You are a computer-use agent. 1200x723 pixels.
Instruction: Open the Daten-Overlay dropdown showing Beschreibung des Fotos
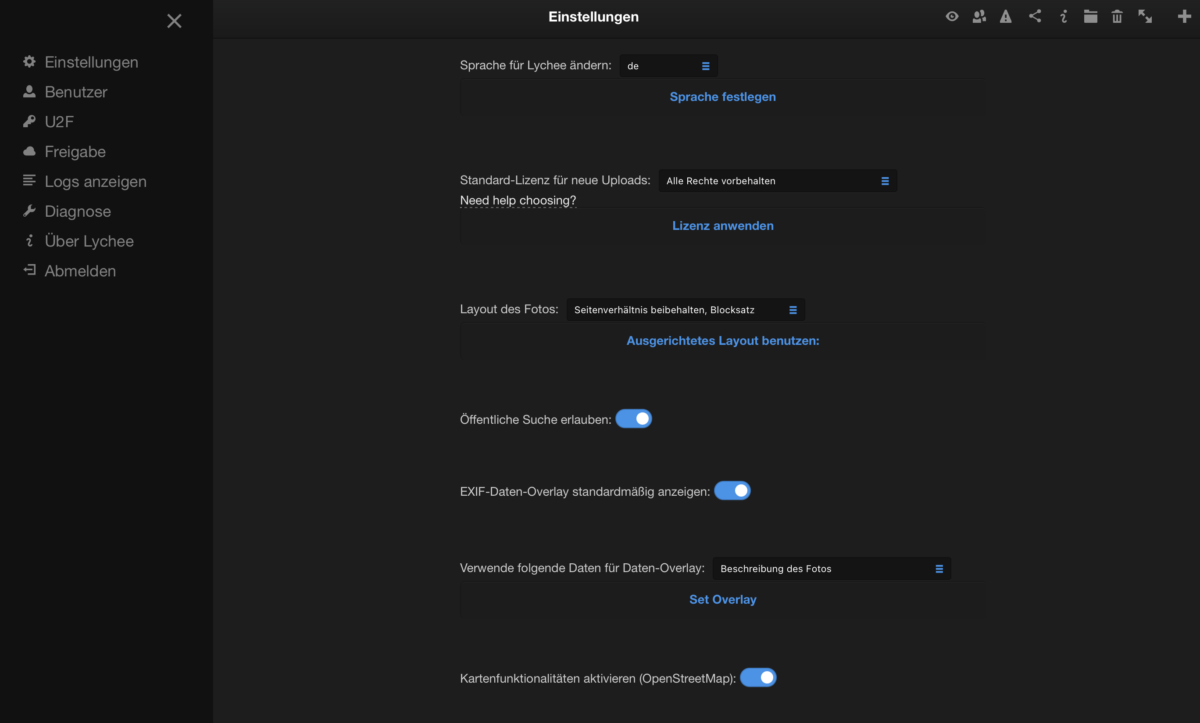click(x=831, y=569)
